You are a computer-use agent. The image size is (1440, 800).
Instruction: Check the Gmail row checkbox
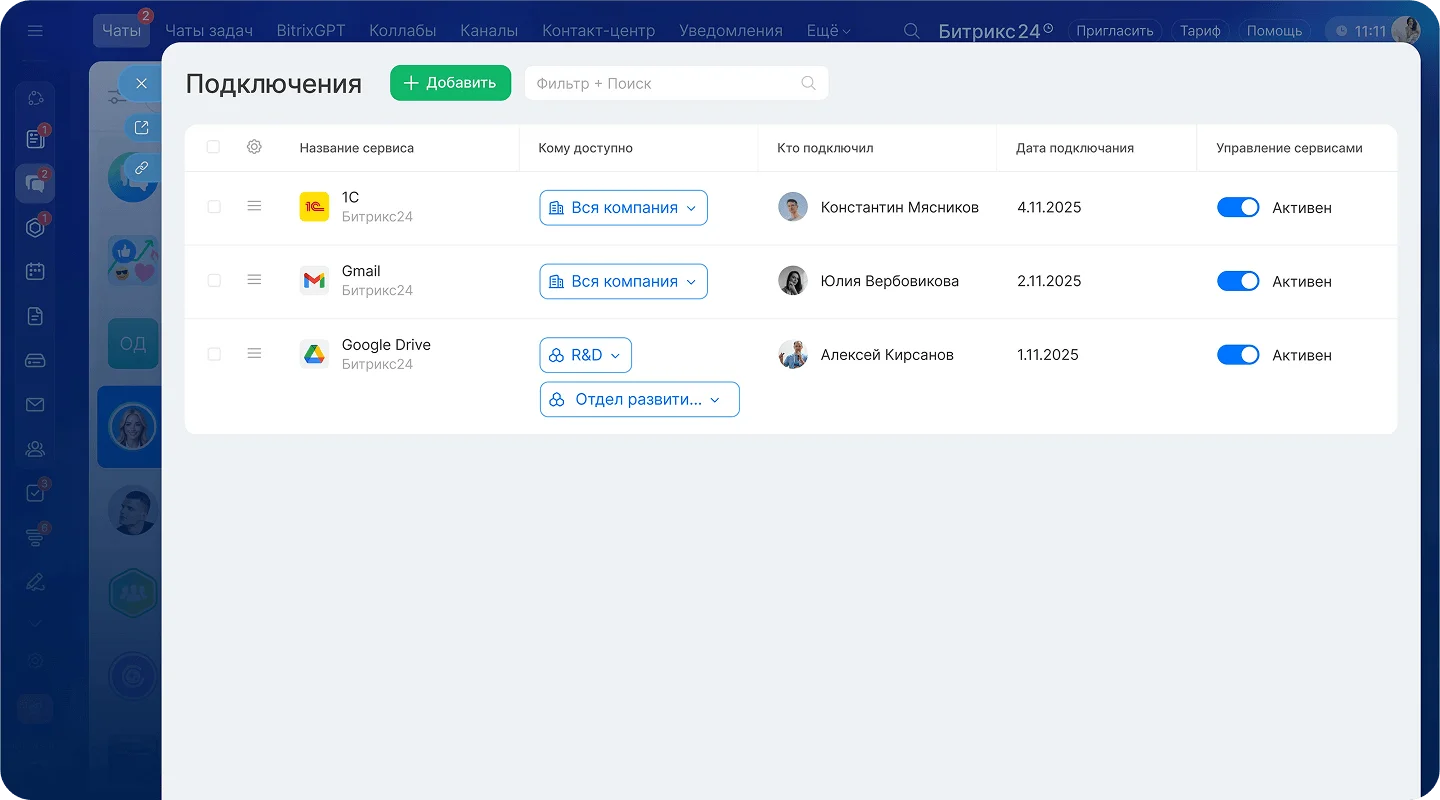point(213,280)
